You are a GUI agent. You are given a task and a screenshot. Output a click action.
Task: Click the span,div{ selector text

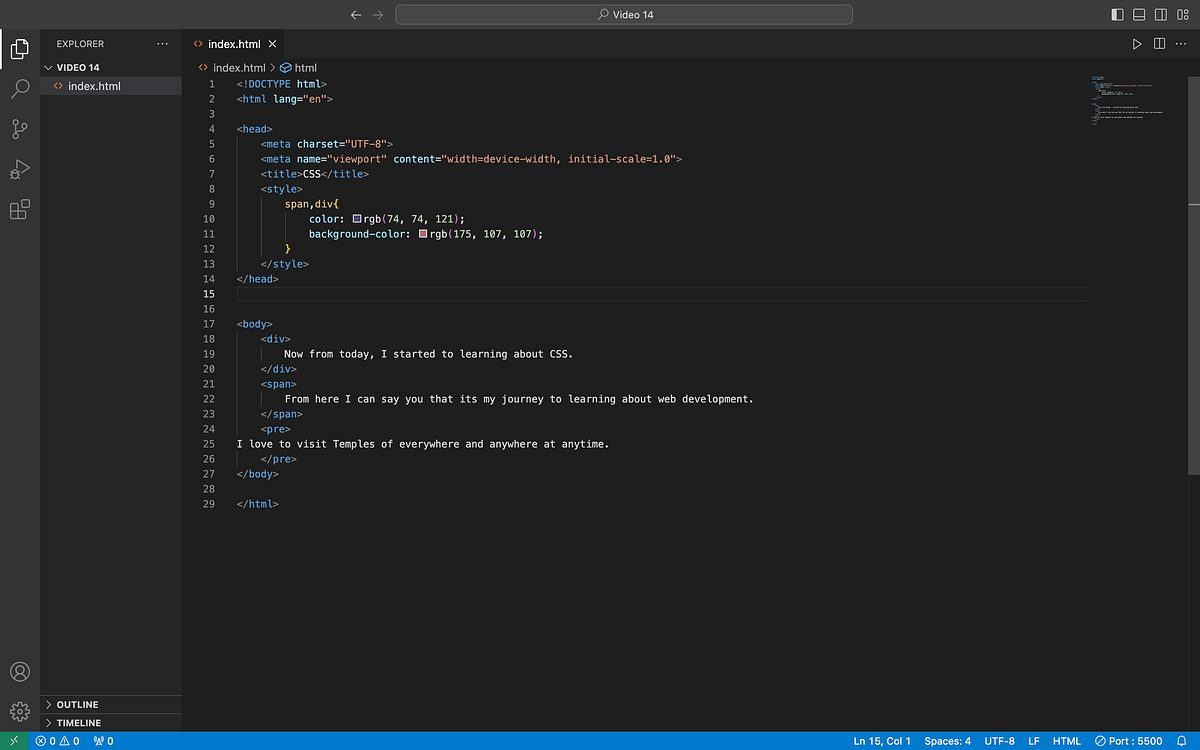click(312, 204)
